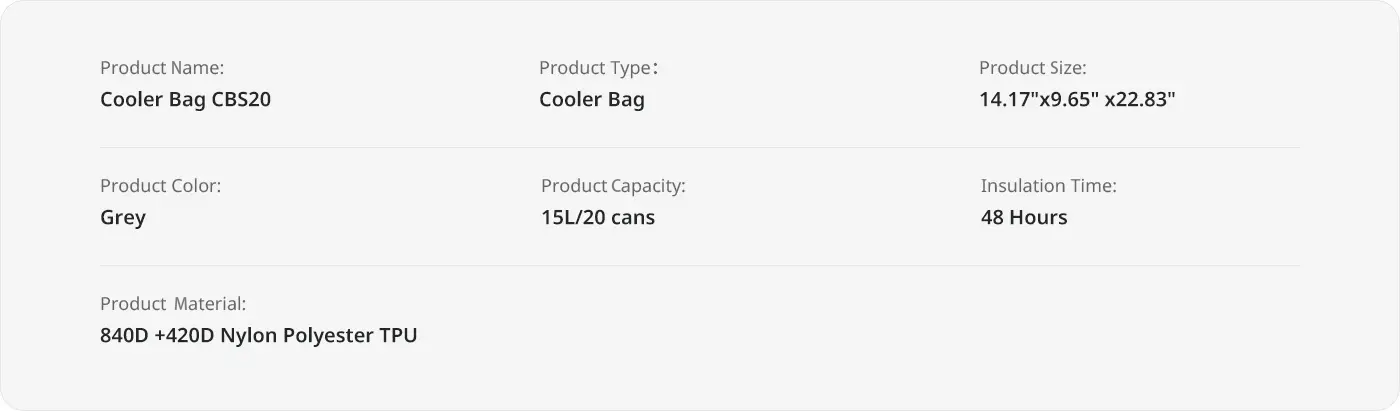Click the x22.83" part of size

click(x=1140, y=100)
